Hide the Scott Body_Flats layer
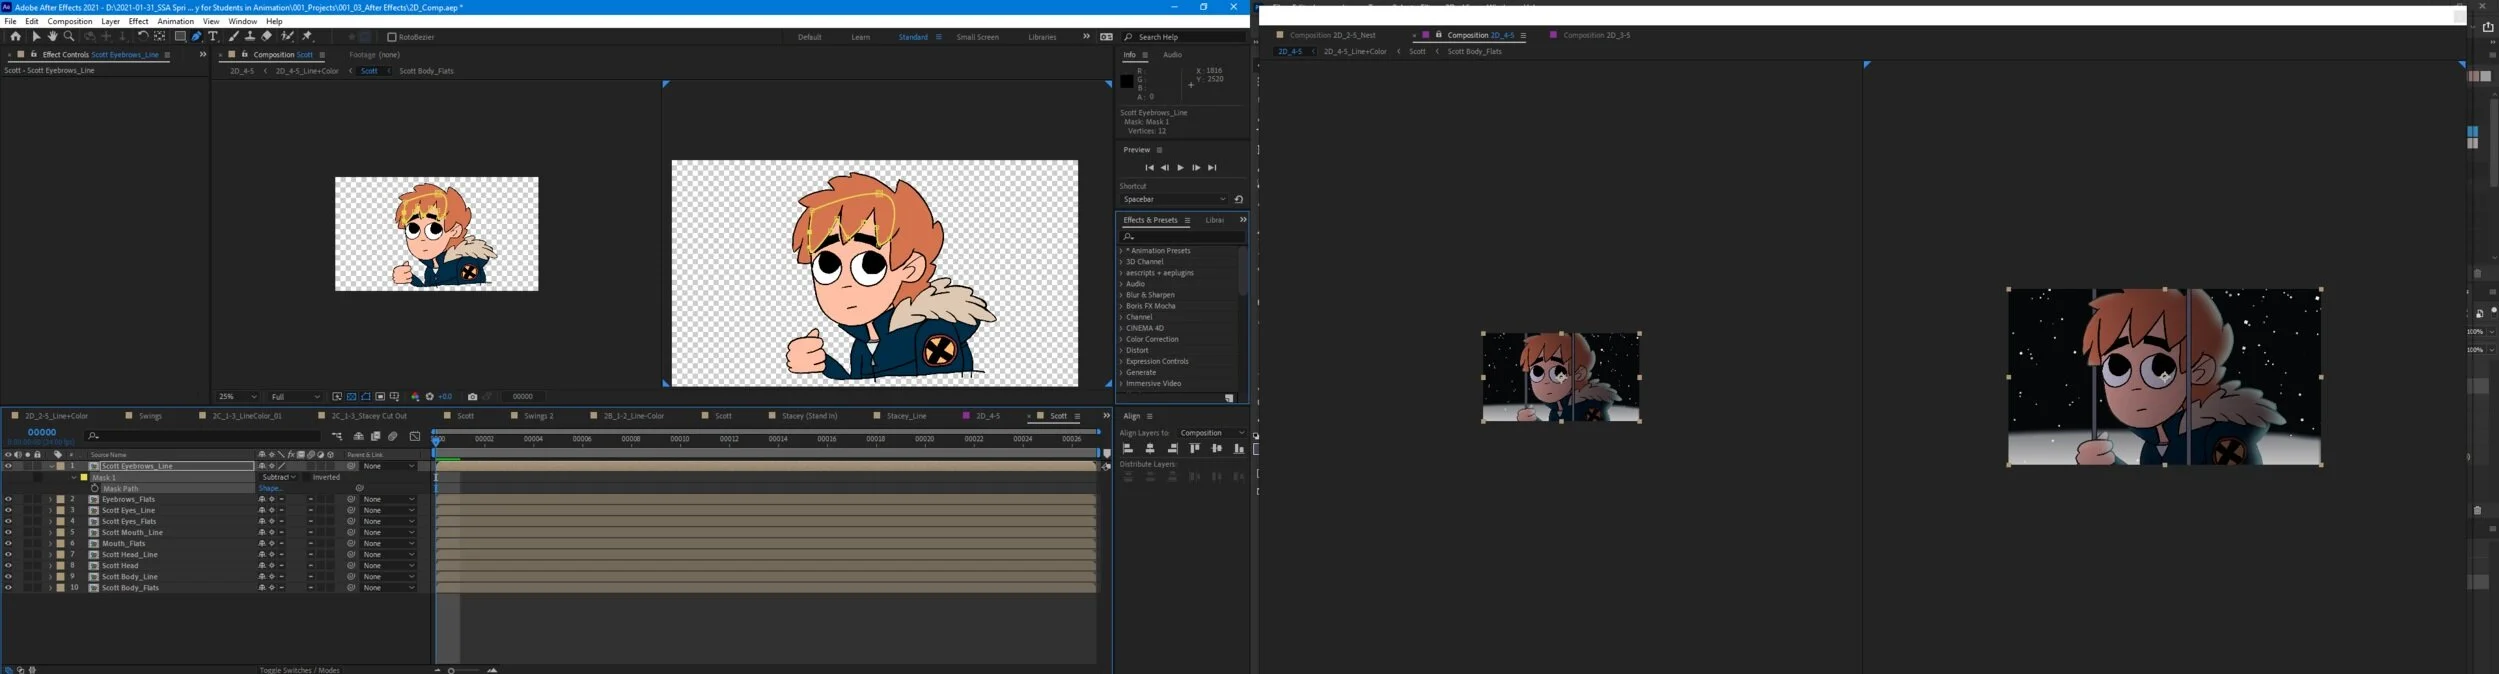The image size is (2499, 674). point(8,588)
